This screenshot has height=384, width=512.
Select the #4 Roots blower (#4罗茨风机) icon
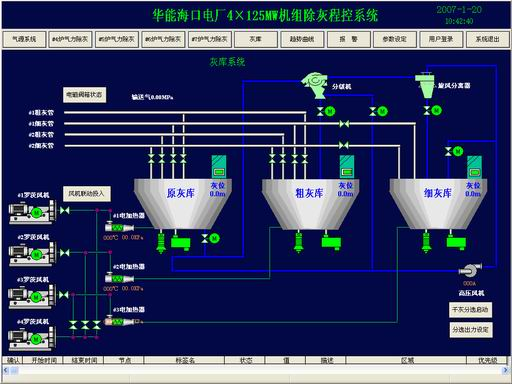coord(32,339)
